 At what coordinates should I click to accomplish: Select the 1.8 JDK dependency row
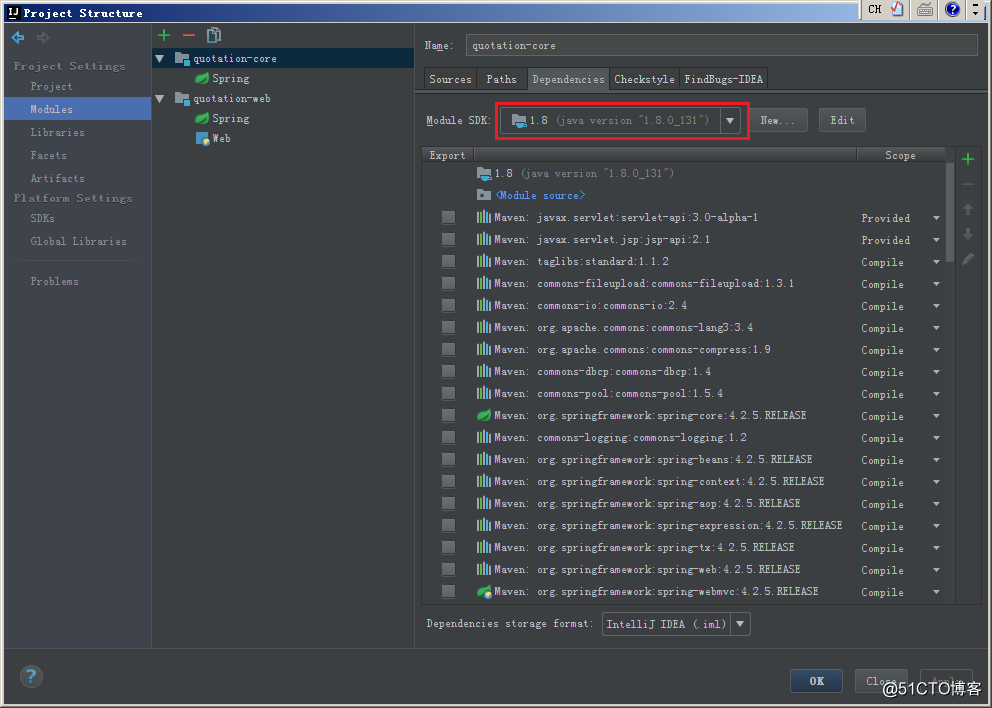click(x=575, y=173)
